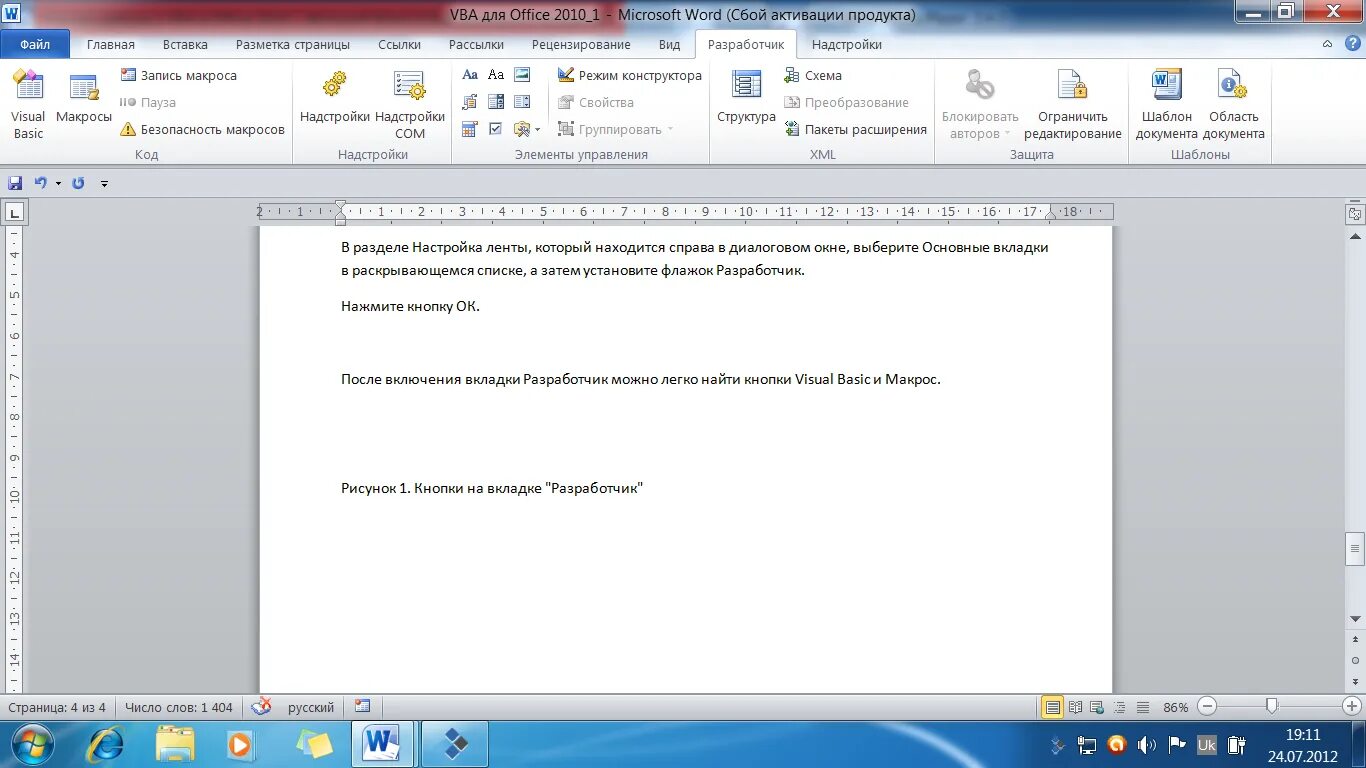The width and height of the screenshot is (1366, 768).
Task: Insert rich text content control (bold Aa)
Action: tap(470, 75)
